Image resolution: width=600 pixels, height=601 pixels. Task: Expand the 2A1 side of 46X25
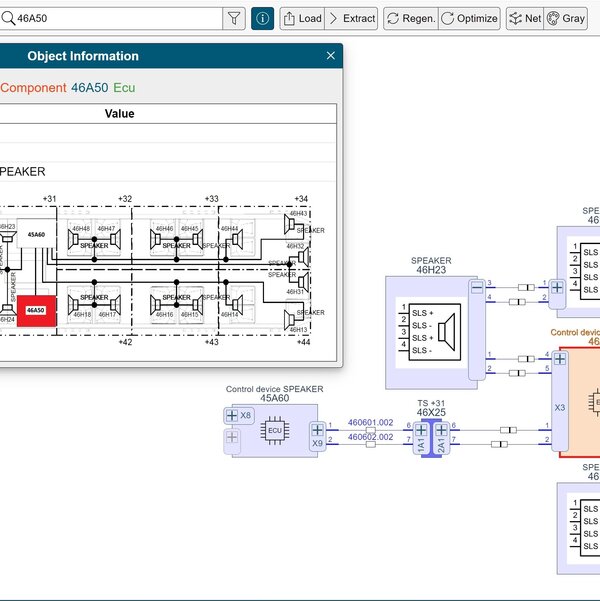point(441,430)
